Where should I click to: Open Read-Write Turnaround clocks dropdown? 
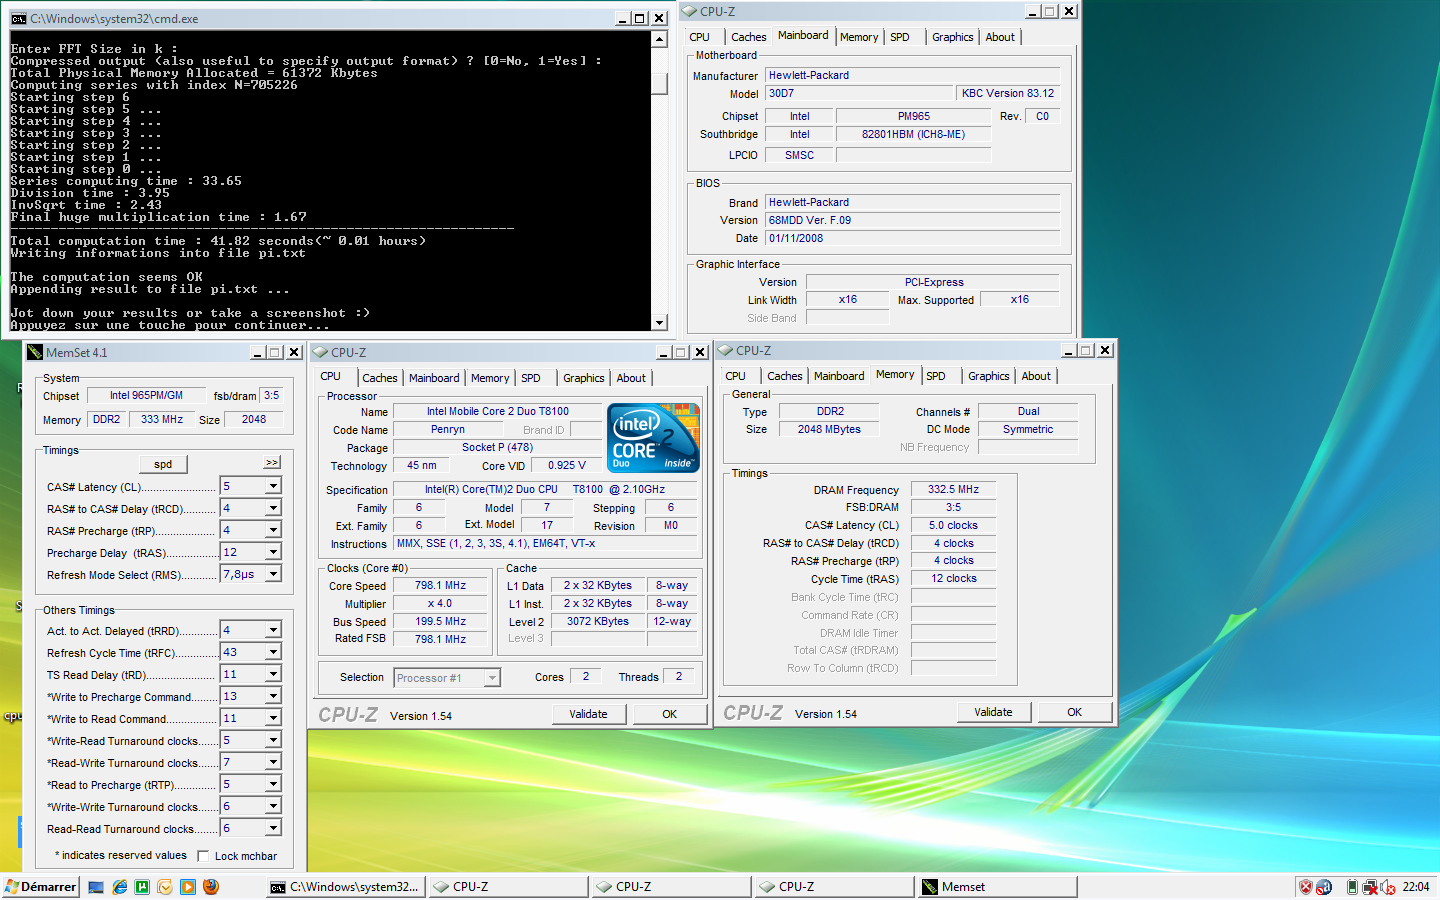click(x=273, y=762)
